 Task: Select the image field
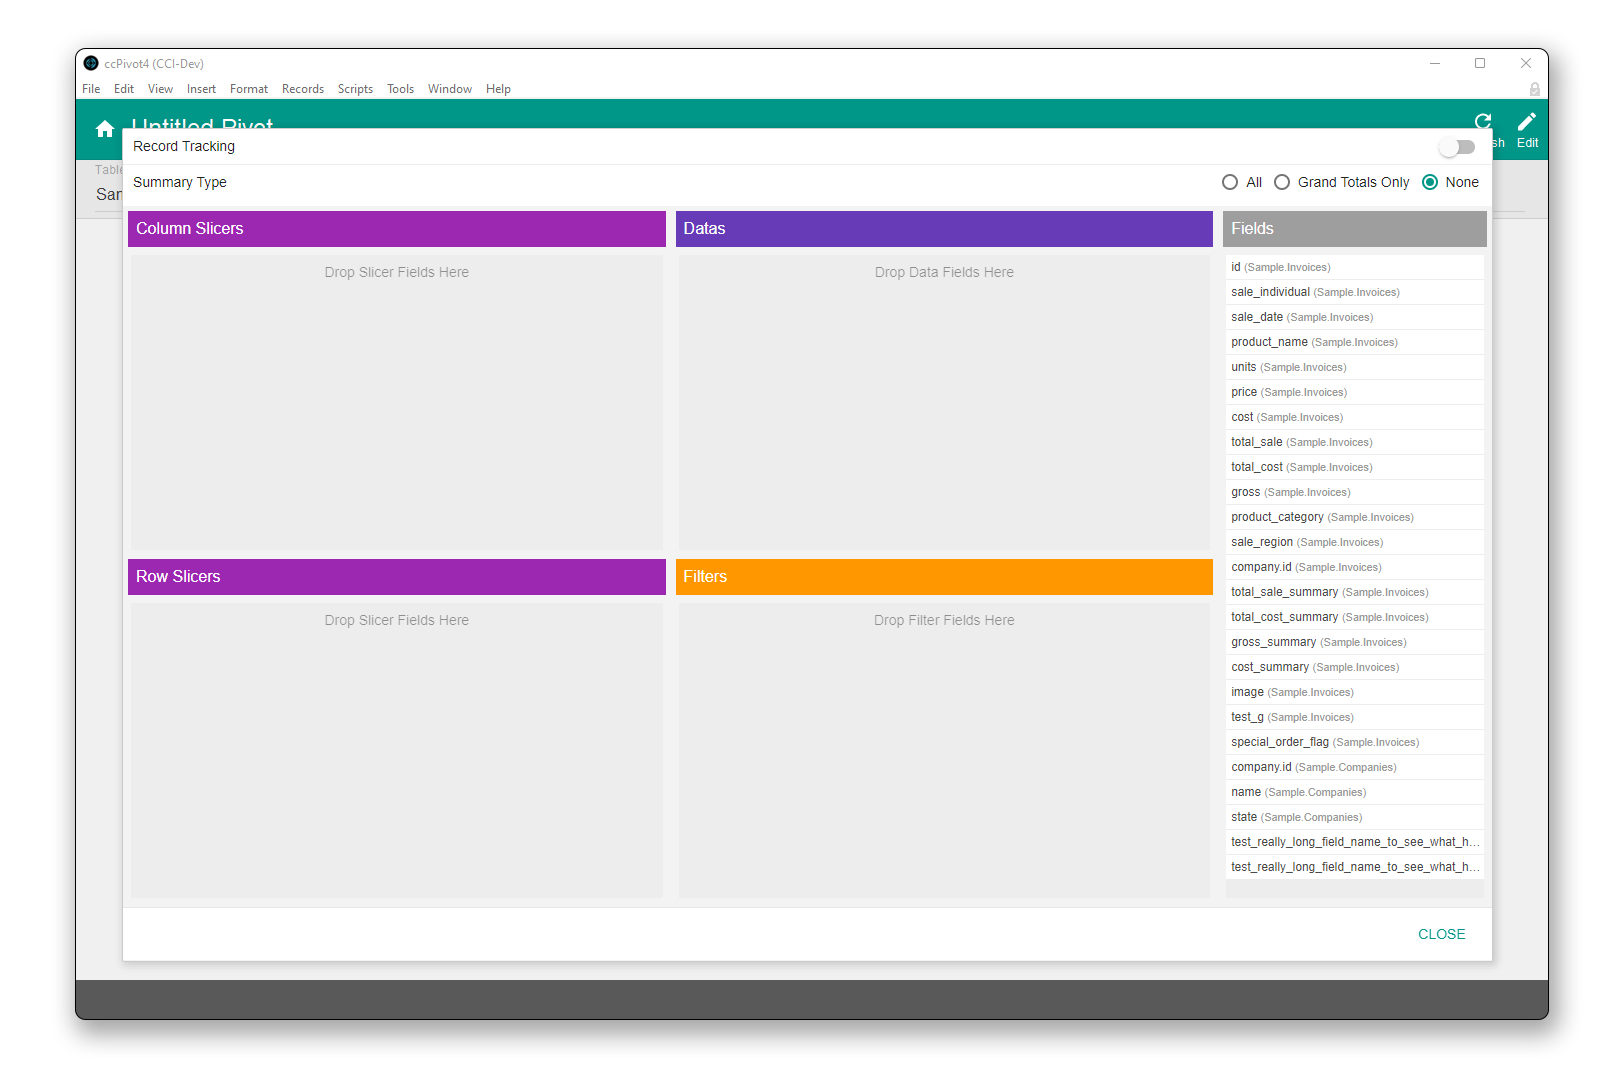pyautogui.click(x=1354, y=692)
